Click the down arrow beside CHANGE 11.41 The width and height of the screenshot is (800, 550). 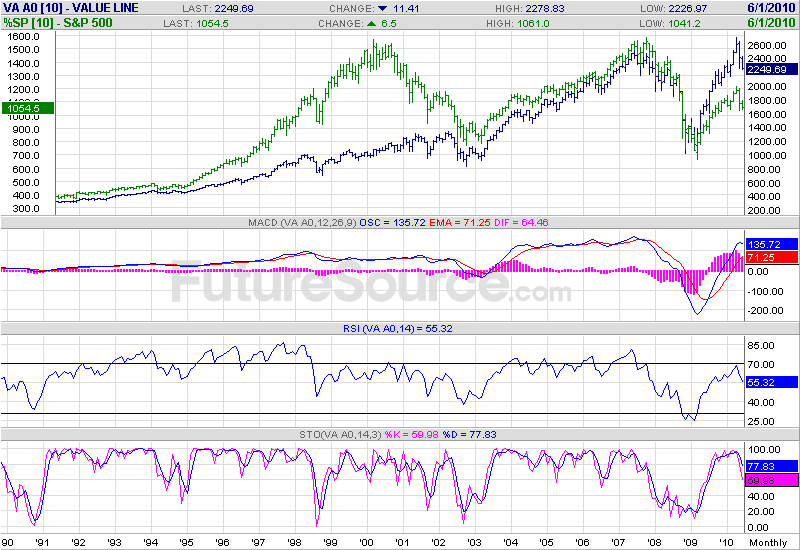[383, 9]
